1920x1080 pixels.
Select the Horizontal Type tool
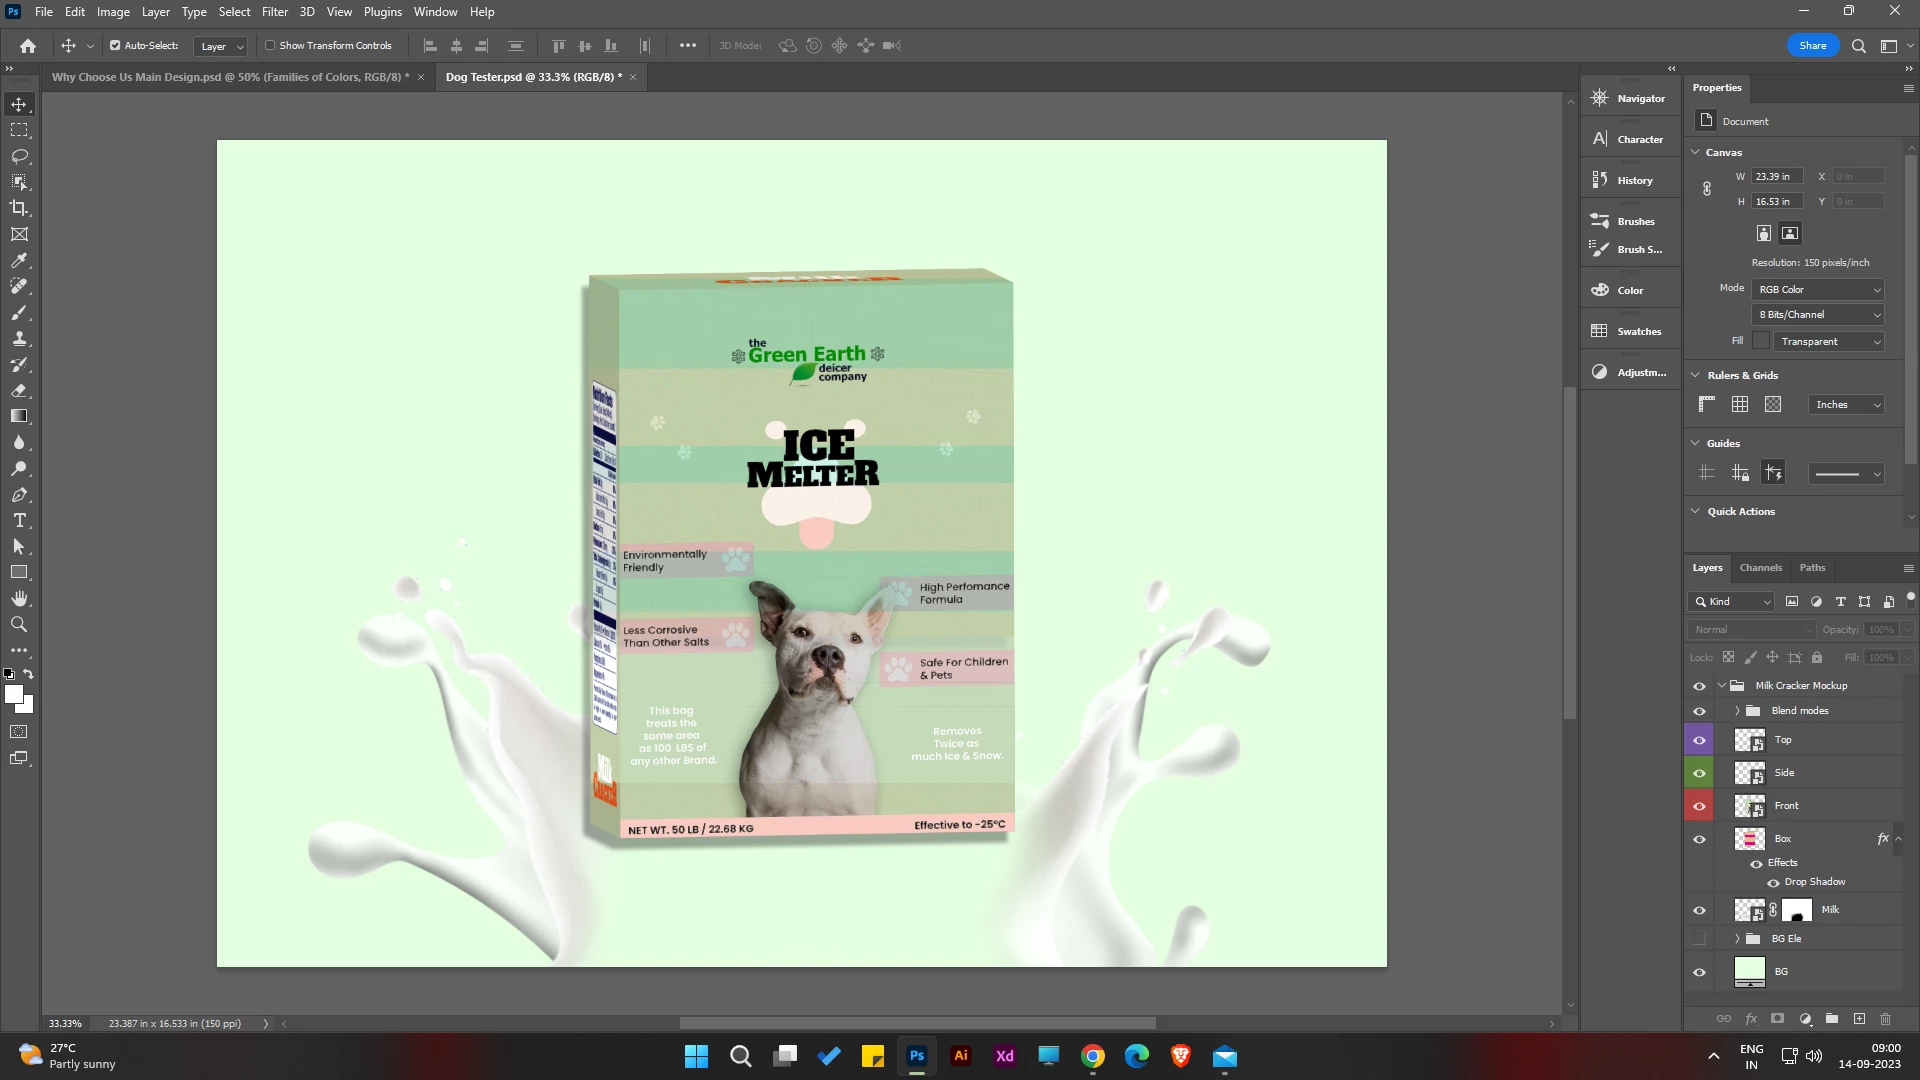coord(19,520)
